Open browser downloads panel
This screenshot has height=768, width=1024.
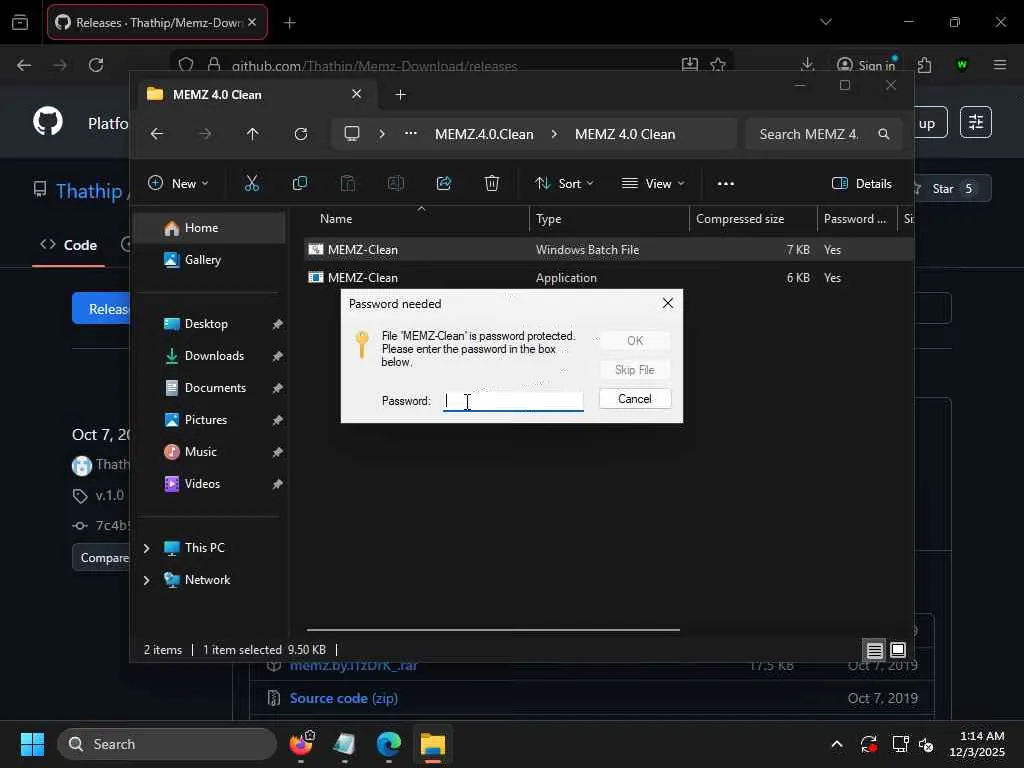click(x=807, y=64)
